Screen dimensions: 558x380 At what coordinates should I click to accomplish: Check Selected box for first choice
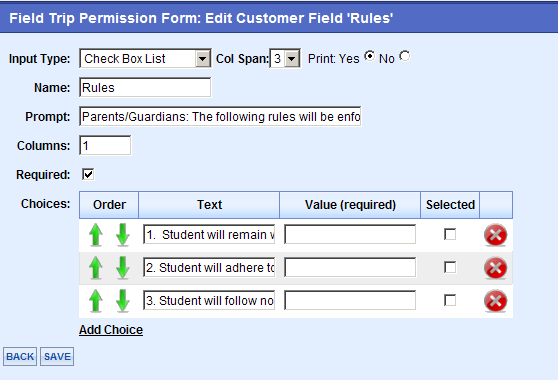point(450,234)
